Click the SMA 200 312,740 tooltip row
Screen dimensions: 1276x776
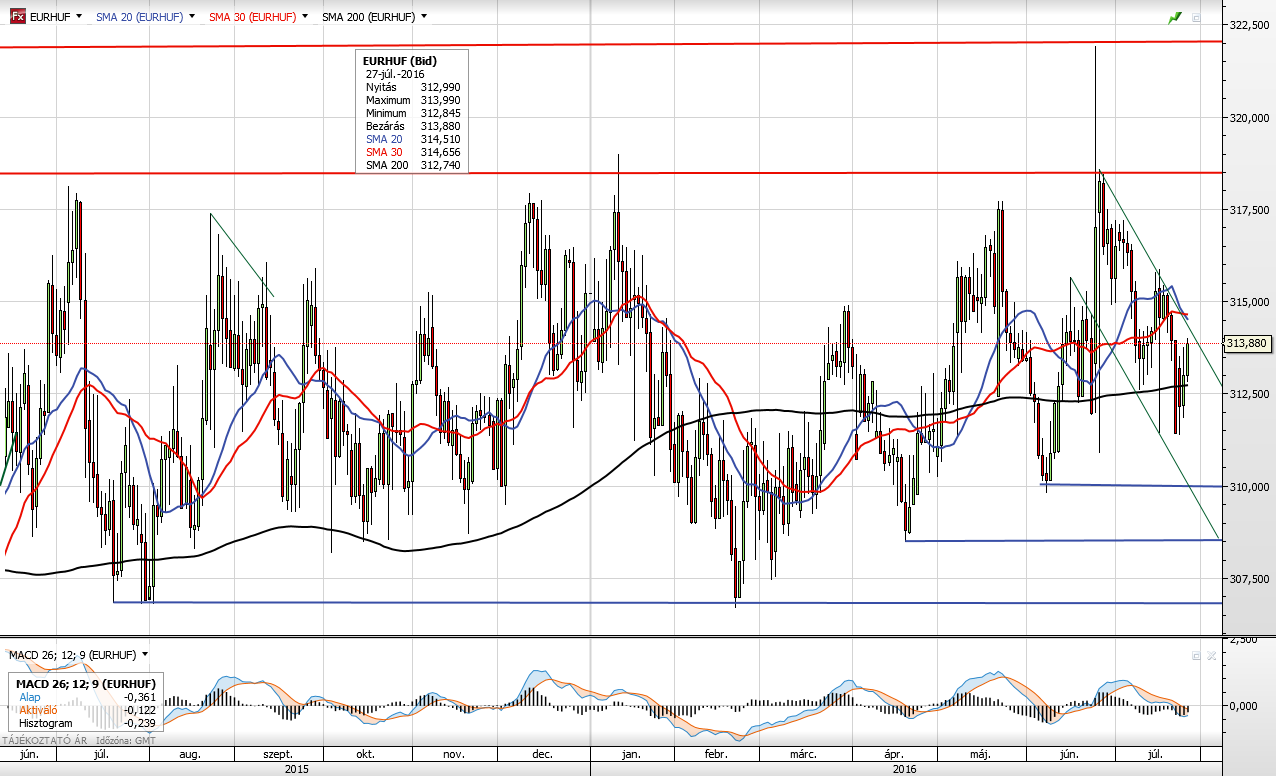point(412,165)
